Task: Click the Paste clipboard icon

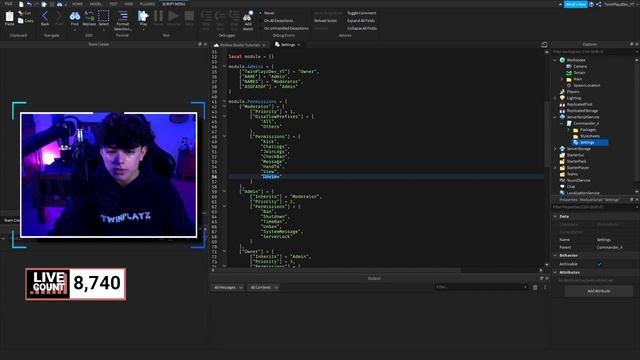Action: coord(9,17)
